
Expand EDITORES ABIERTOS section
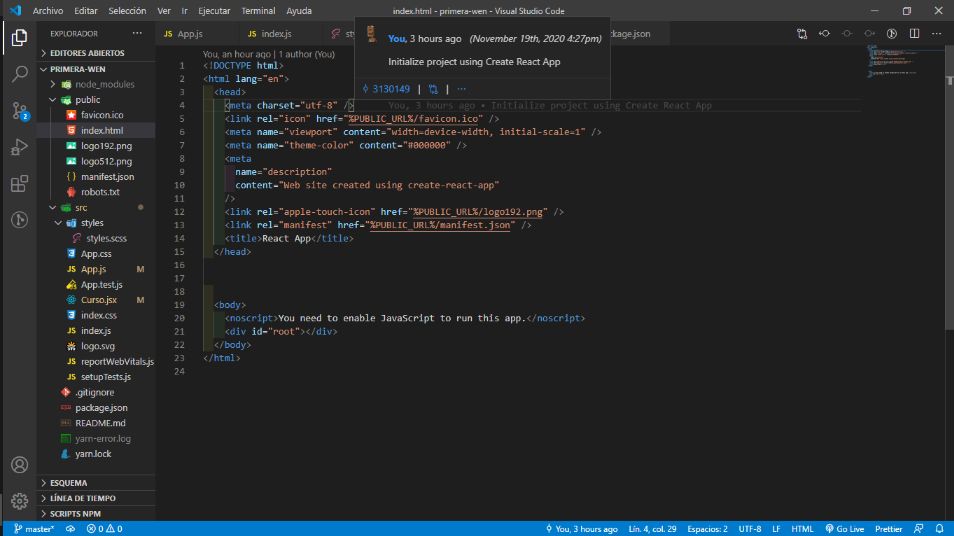(96, 53)
